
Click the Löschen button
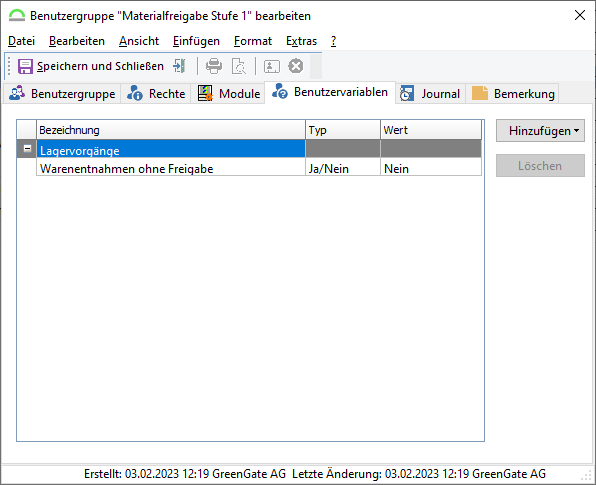(540, 166)
